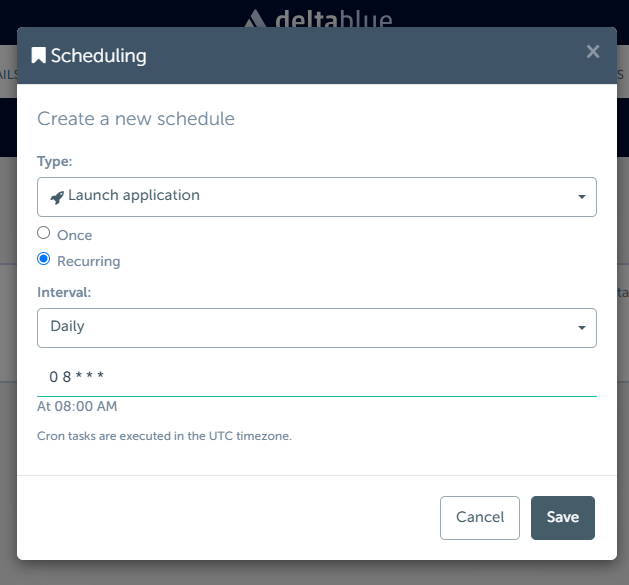Click the UTC timezone note text
This screenshot has width=629, height=585.
164,436
